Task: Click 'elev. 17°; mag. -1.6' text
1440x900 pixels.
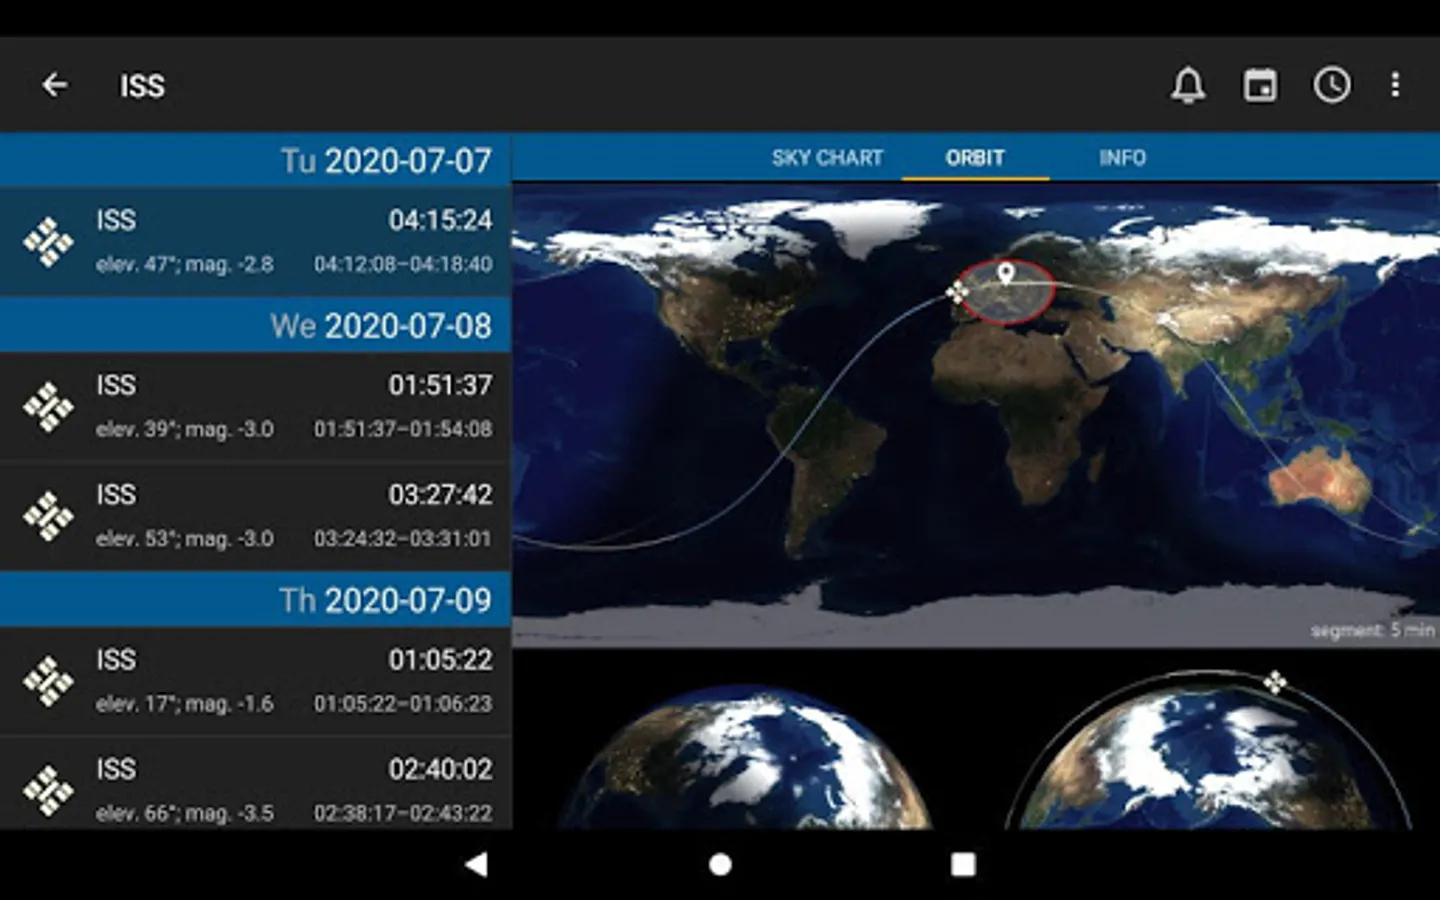Action: (185, 703)
